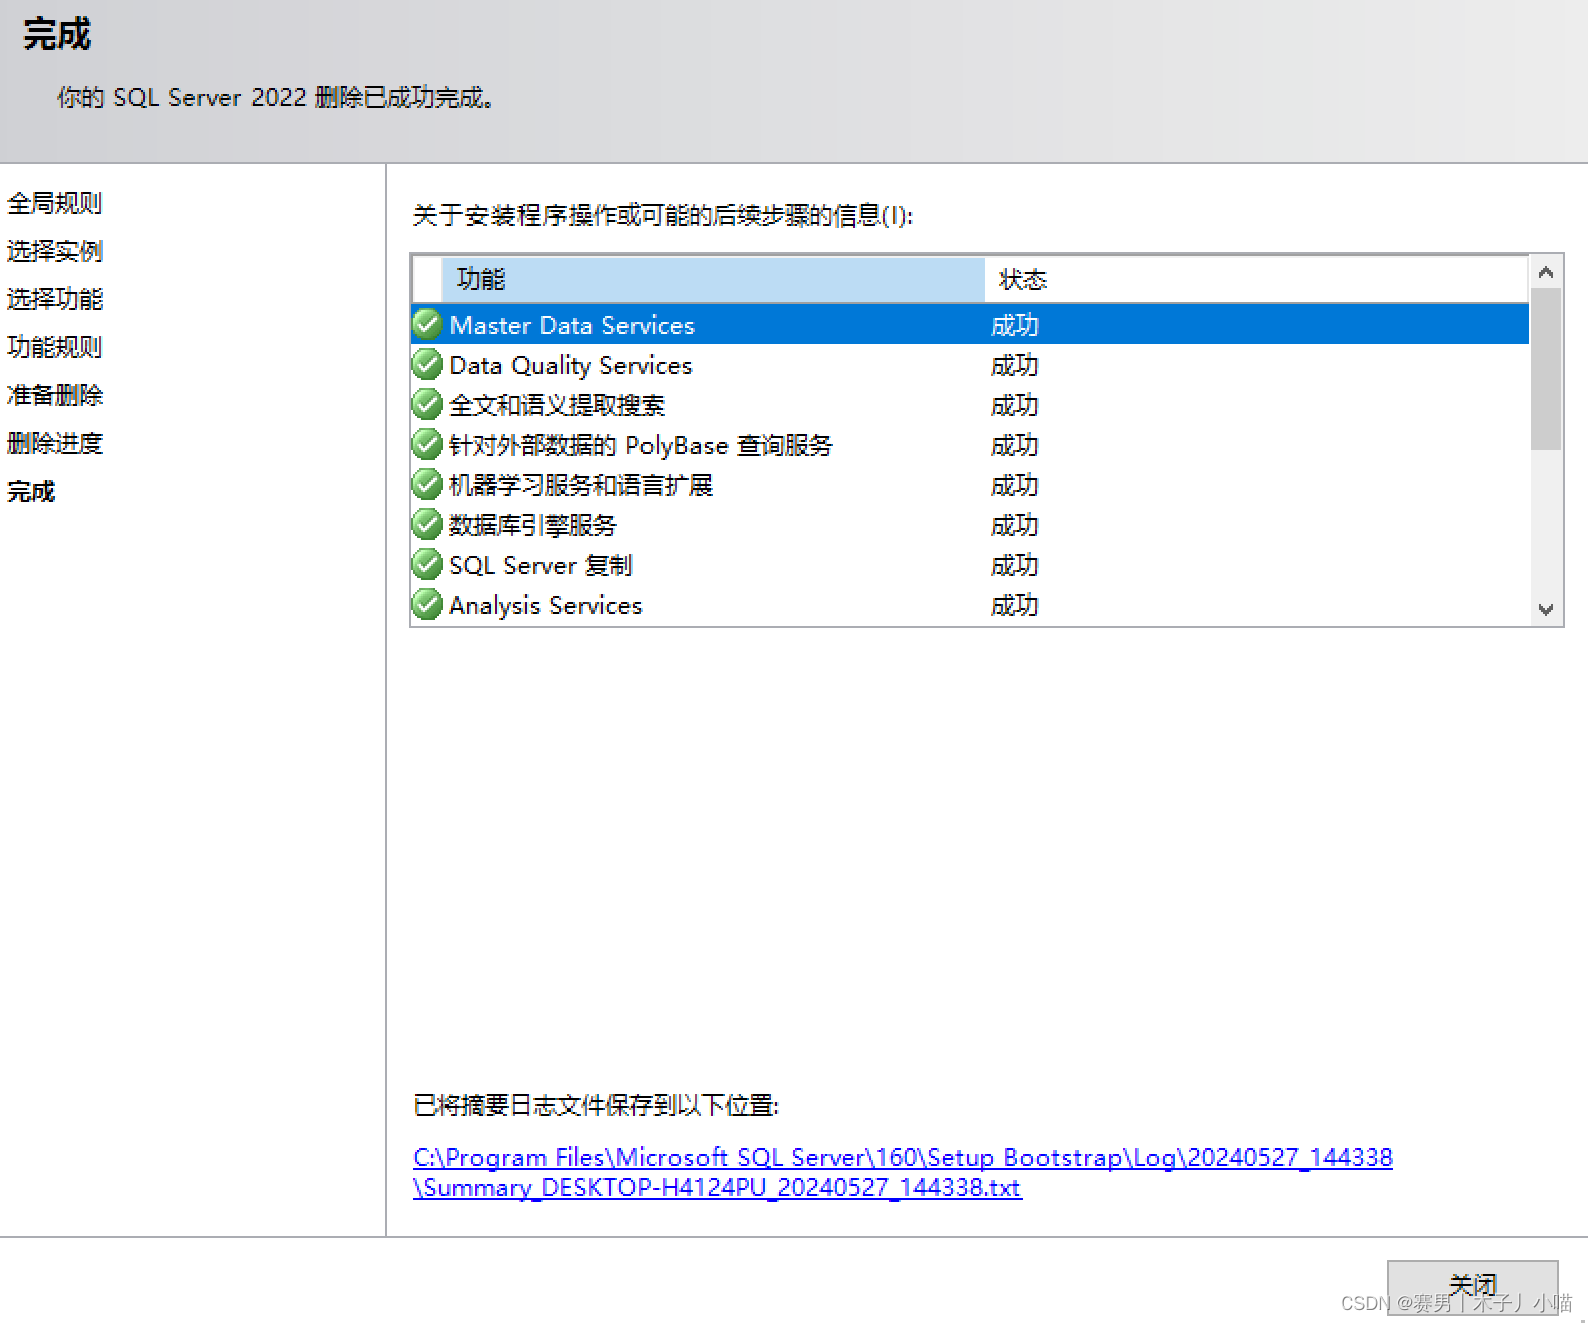Click the green check icon beside Master Data Services
This screenshot has width=1588, height=1323.
pyautogui.click(x=427, y=324)
